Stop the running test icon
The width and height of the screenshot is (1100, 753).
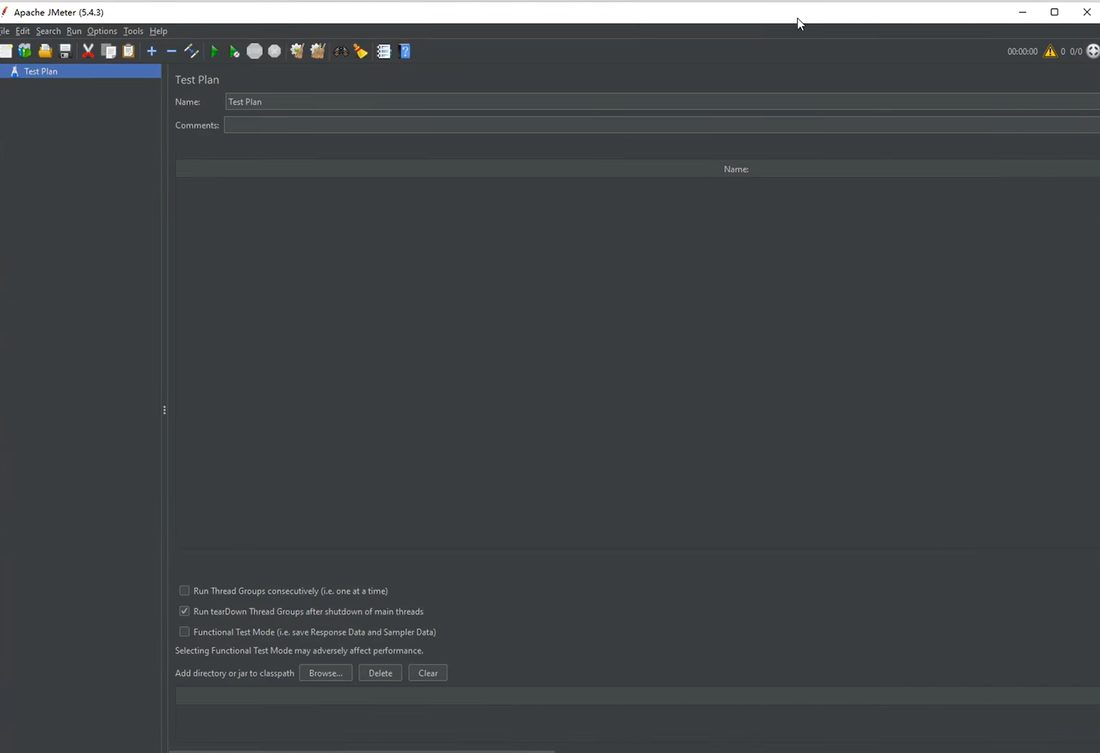tap(255, 51)
